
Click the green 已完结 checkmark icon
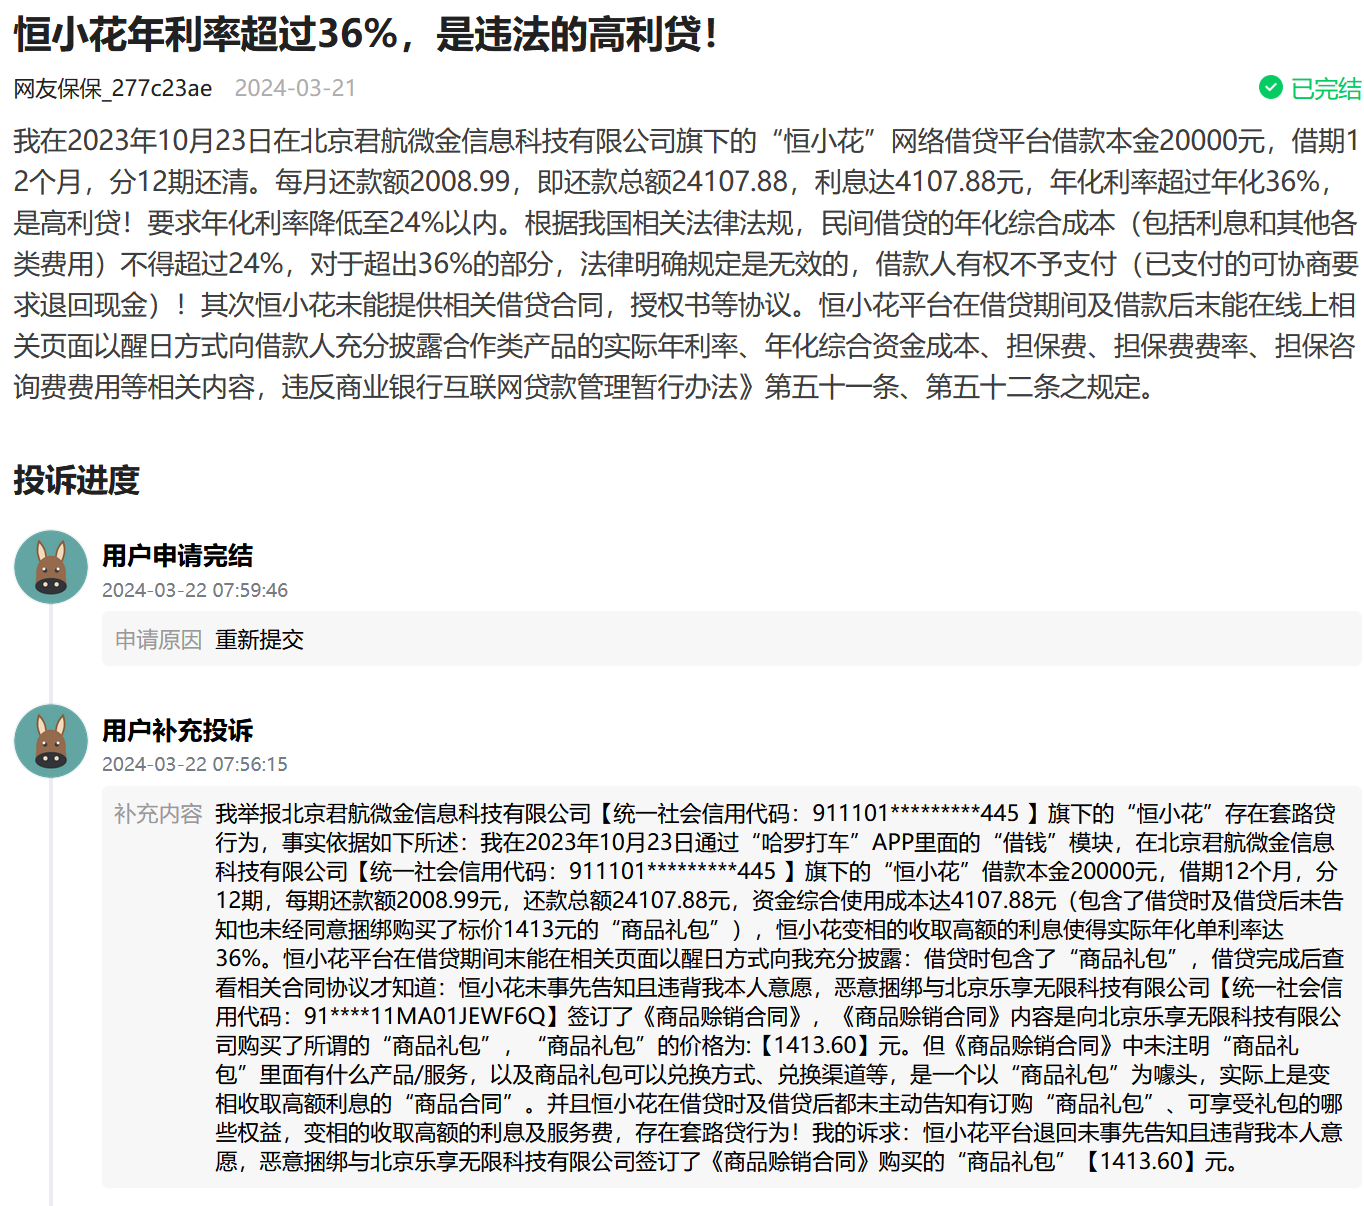[x=1270, y=88]
